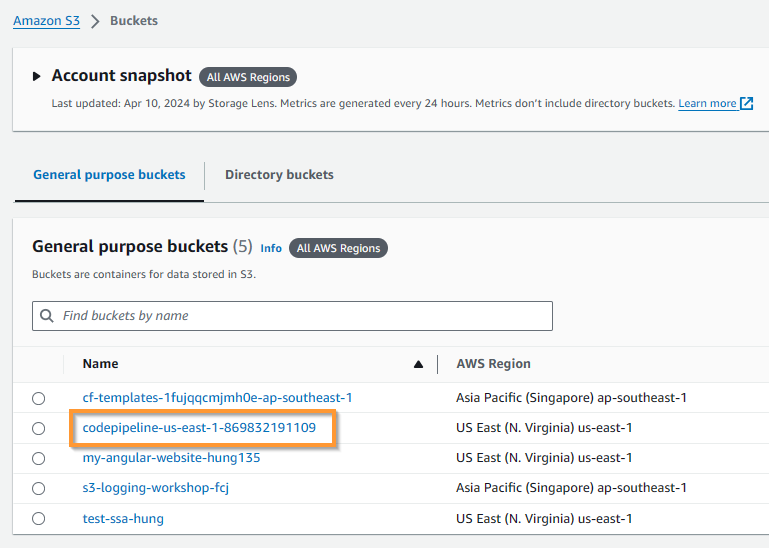Open the General purpose buckets tab

pos(109,175)
